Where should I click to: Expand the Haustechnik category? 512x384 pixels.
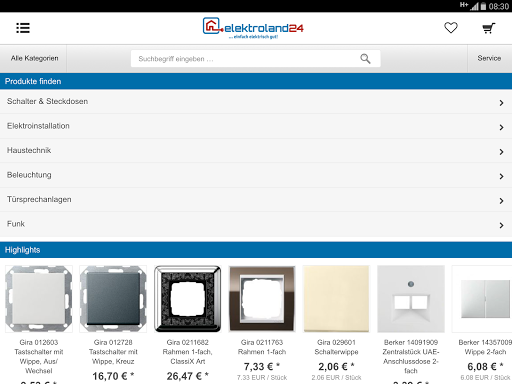pos(256,151)
